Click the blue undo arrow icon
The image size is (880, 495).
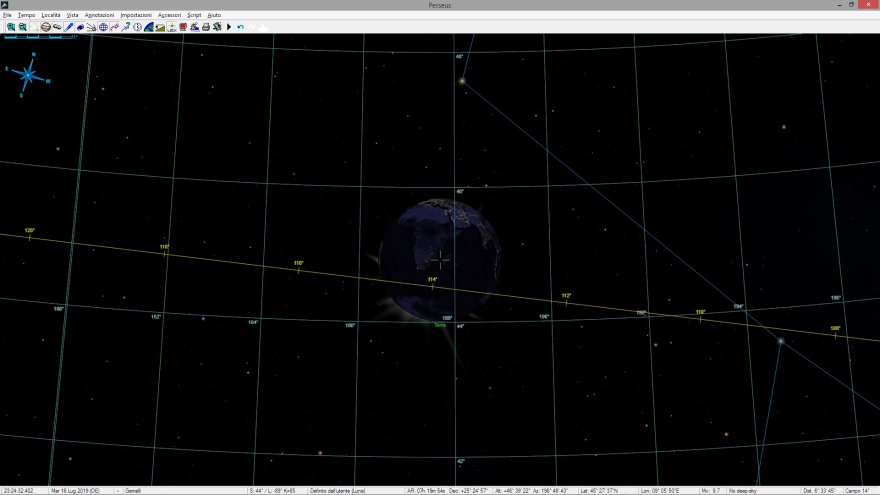pos(240,27)
